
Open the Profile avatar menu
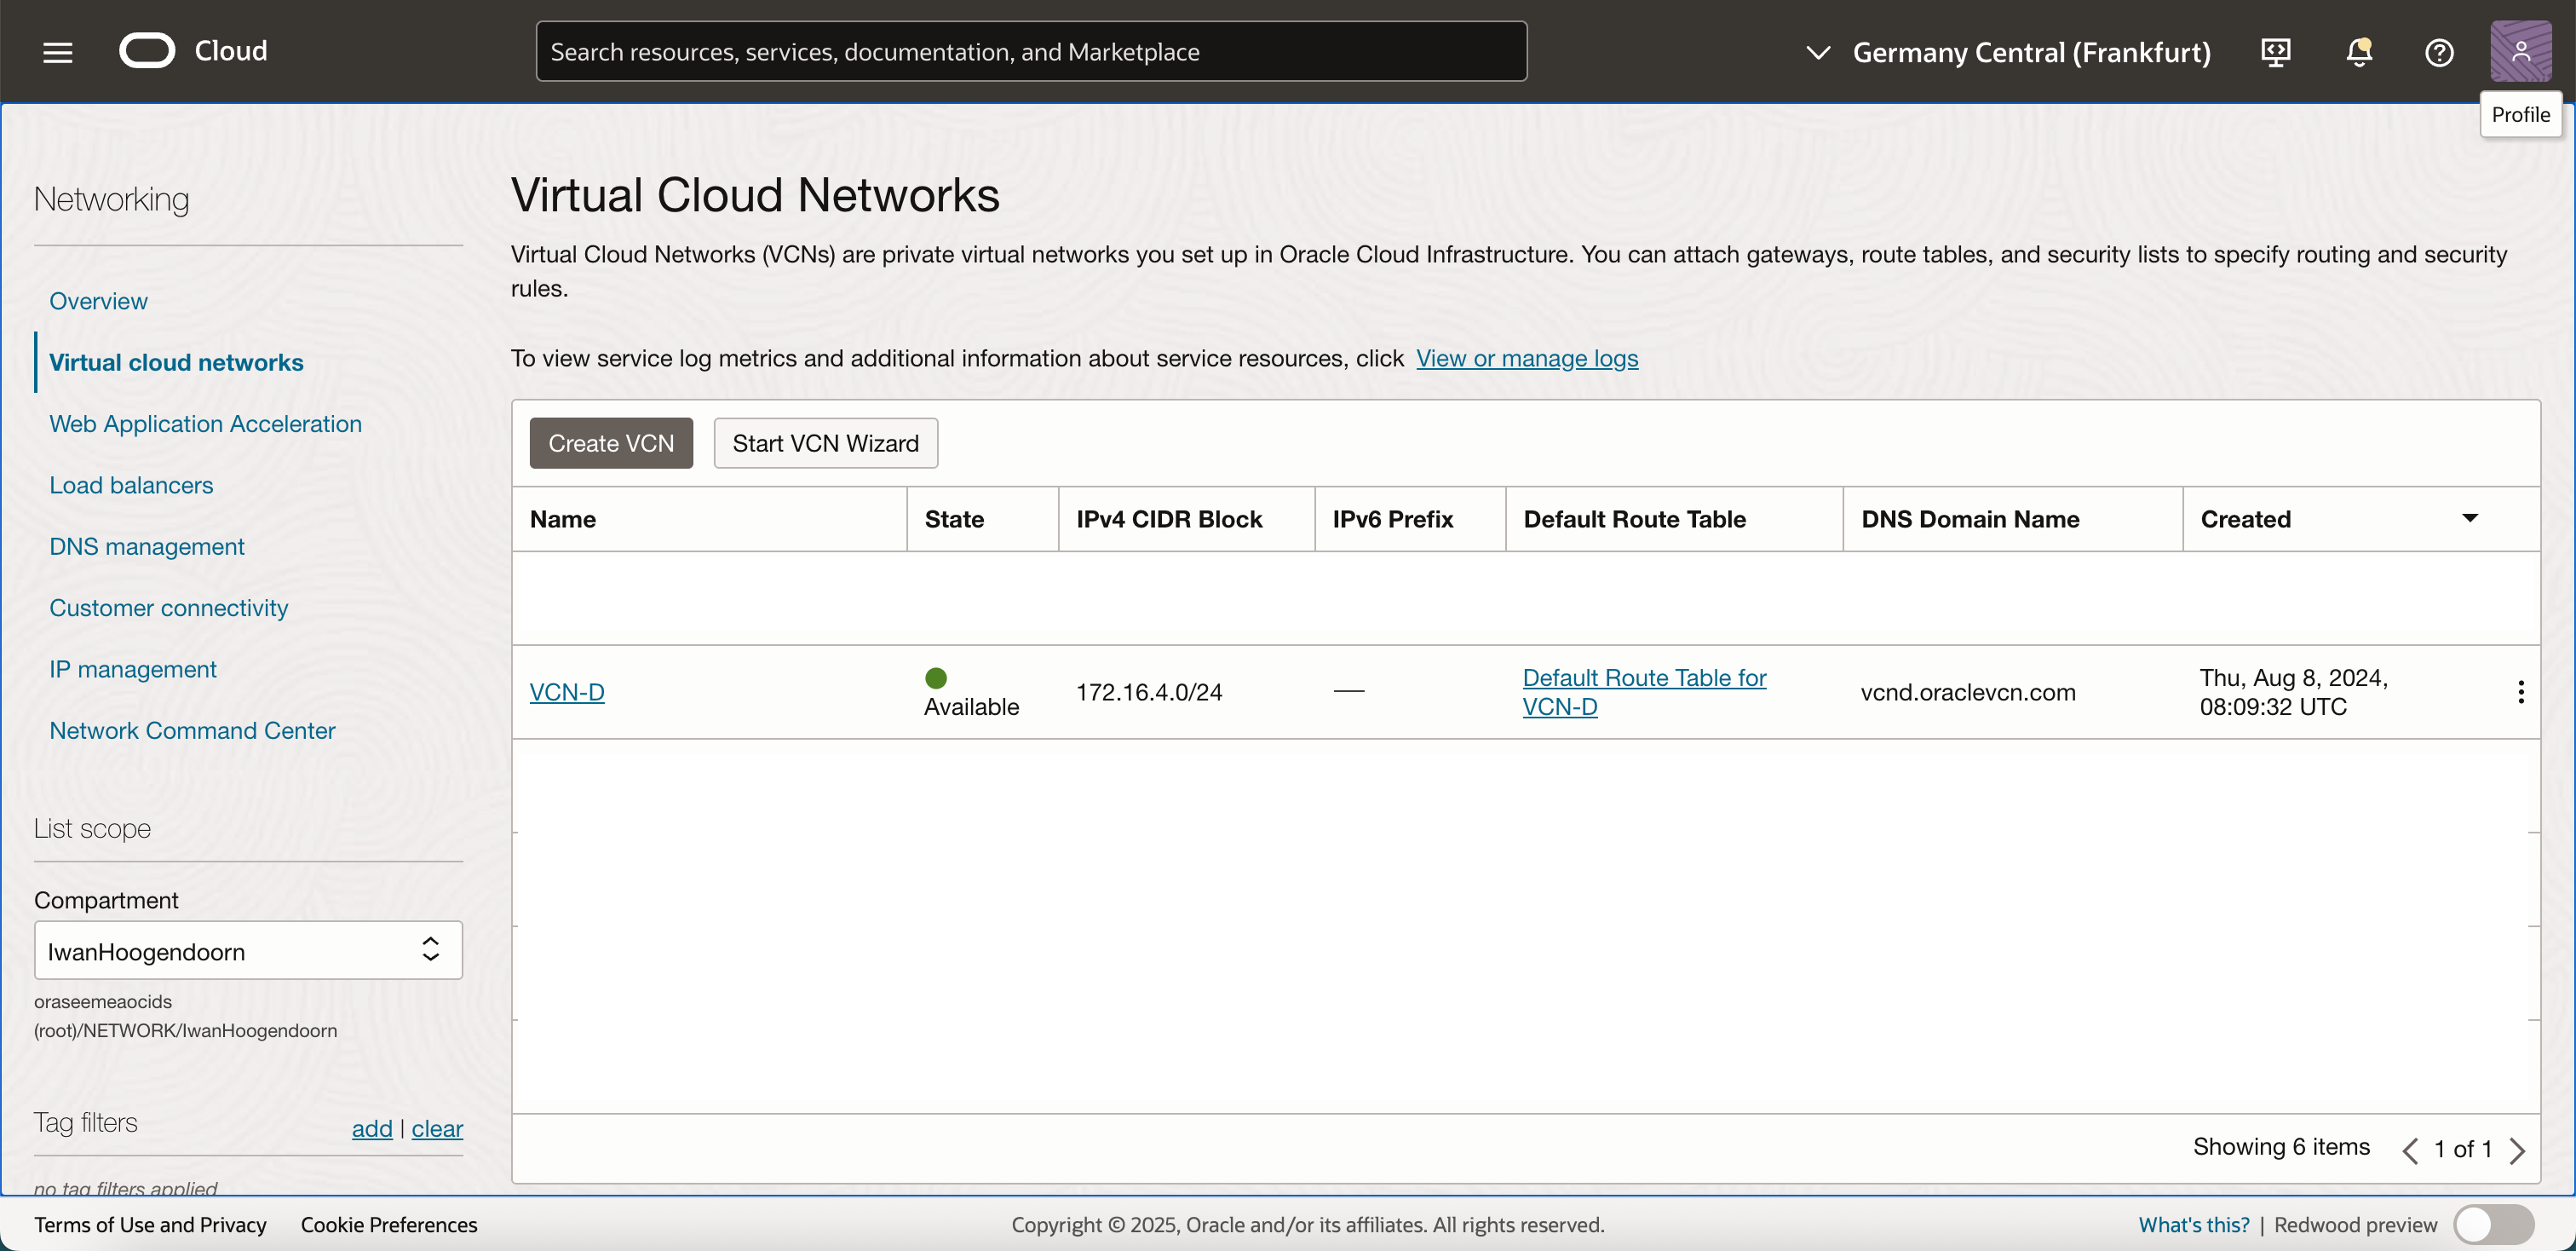click(x=2519, y=51)
